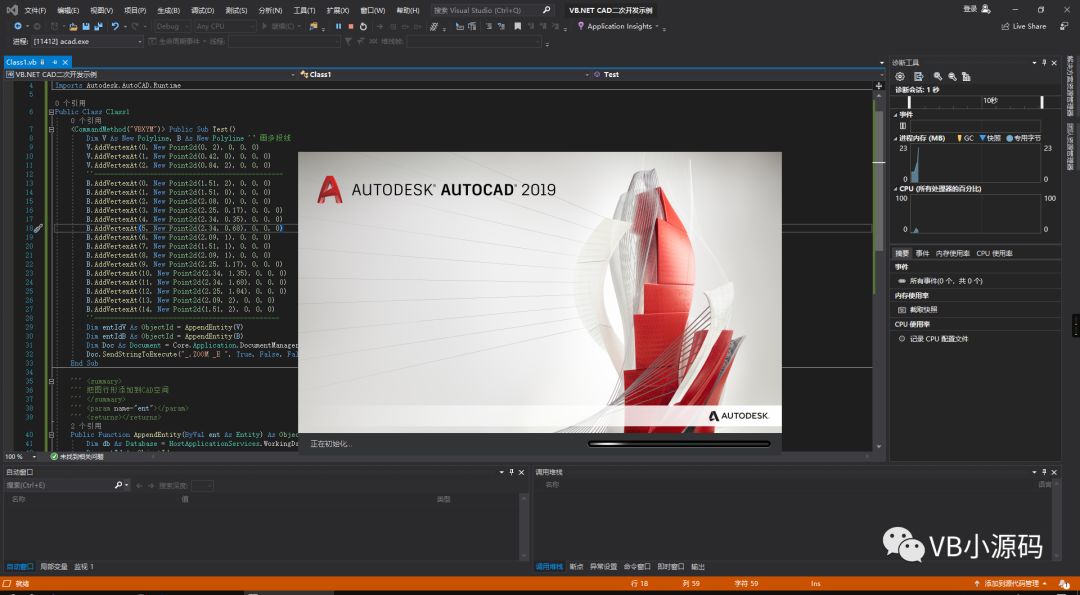Click the sign-in account icon
The width and height of the screenshot is (1080, 595).
[x=986, y=9]
